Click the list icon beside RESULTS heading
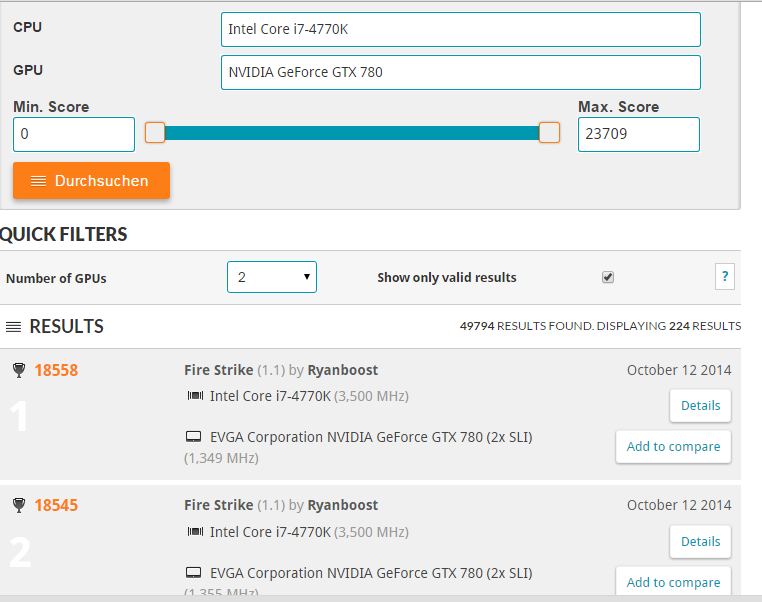Image resolution: width=762 pixels, height=602 pixels. click(x=14, y=327)
